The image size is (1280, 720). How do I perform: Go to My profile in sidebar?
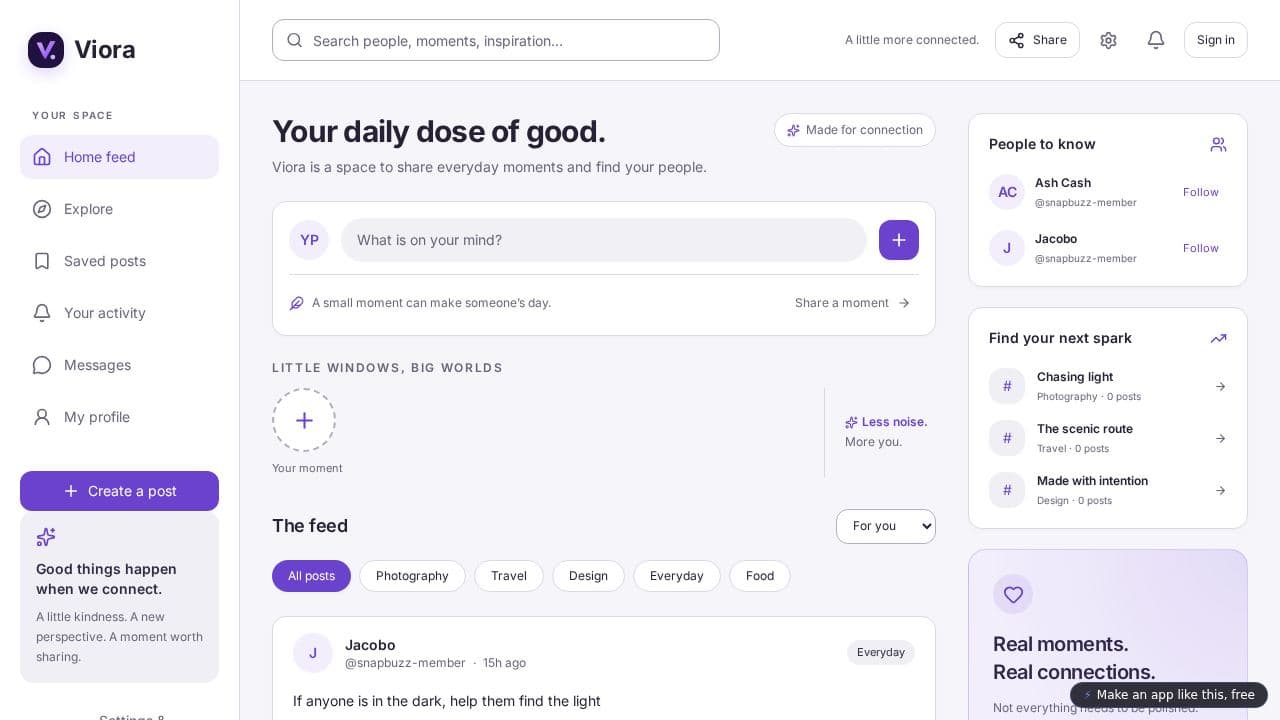[119, 417]
